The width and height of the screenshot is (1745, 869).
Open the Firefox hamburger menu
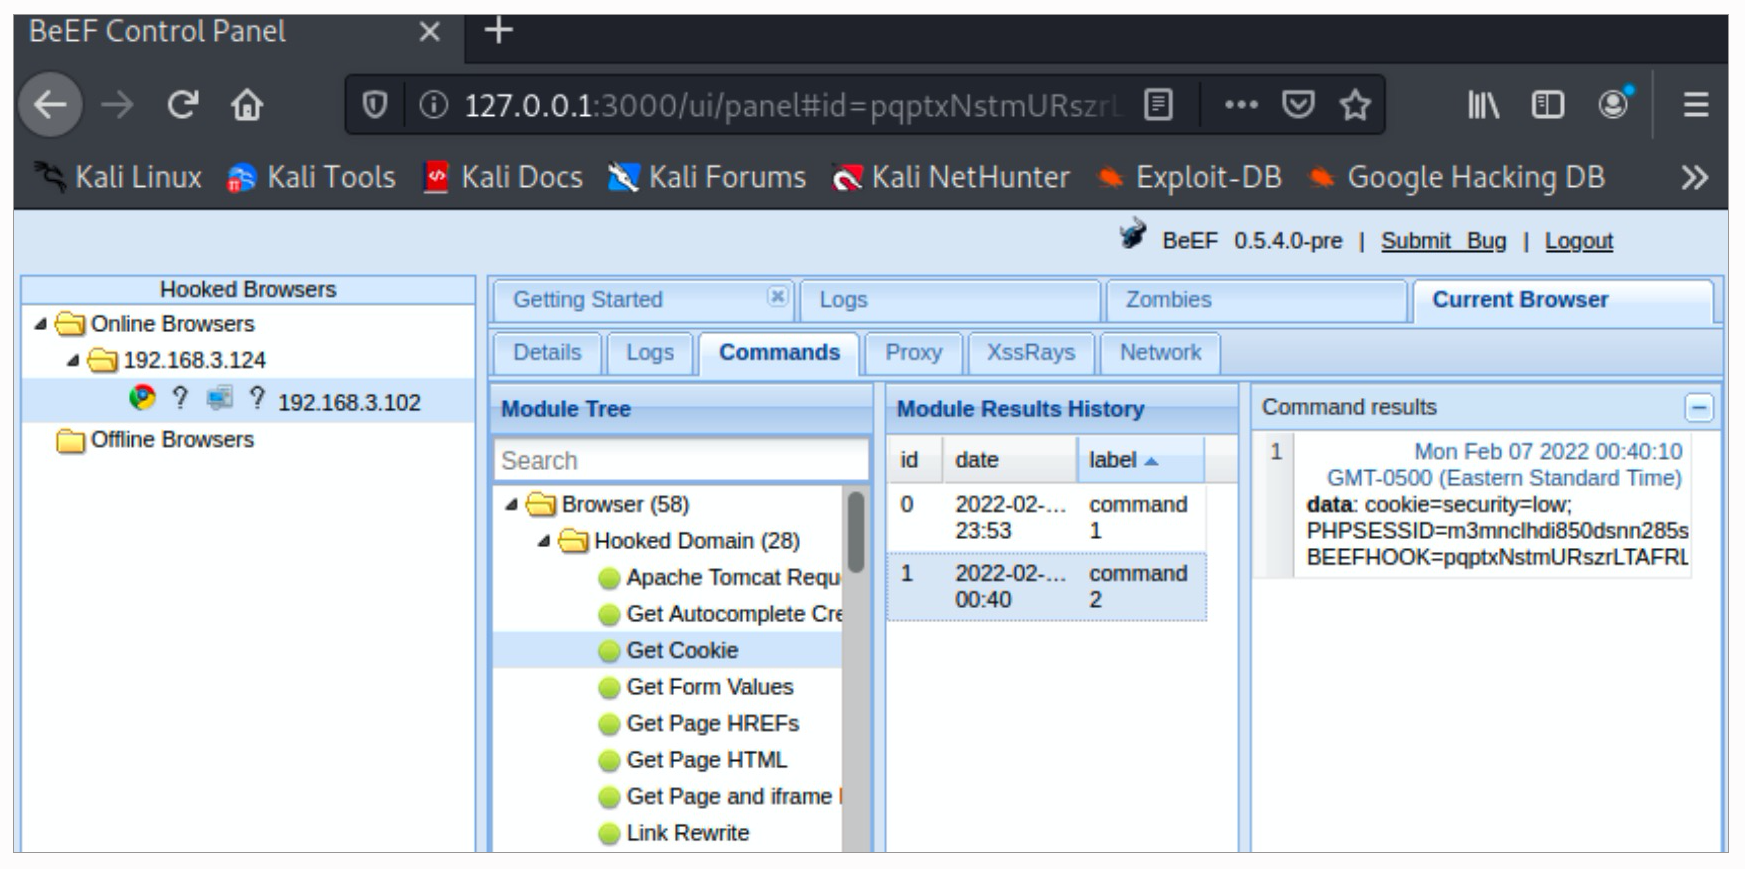pos(1695,104)
